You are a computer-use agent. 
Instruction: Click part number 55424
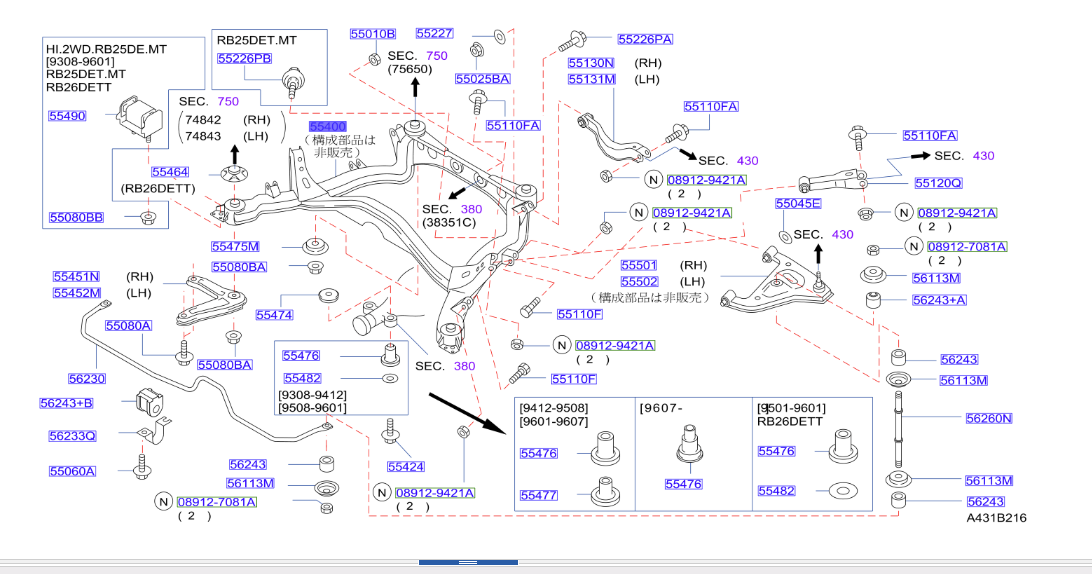click(406, 467)
